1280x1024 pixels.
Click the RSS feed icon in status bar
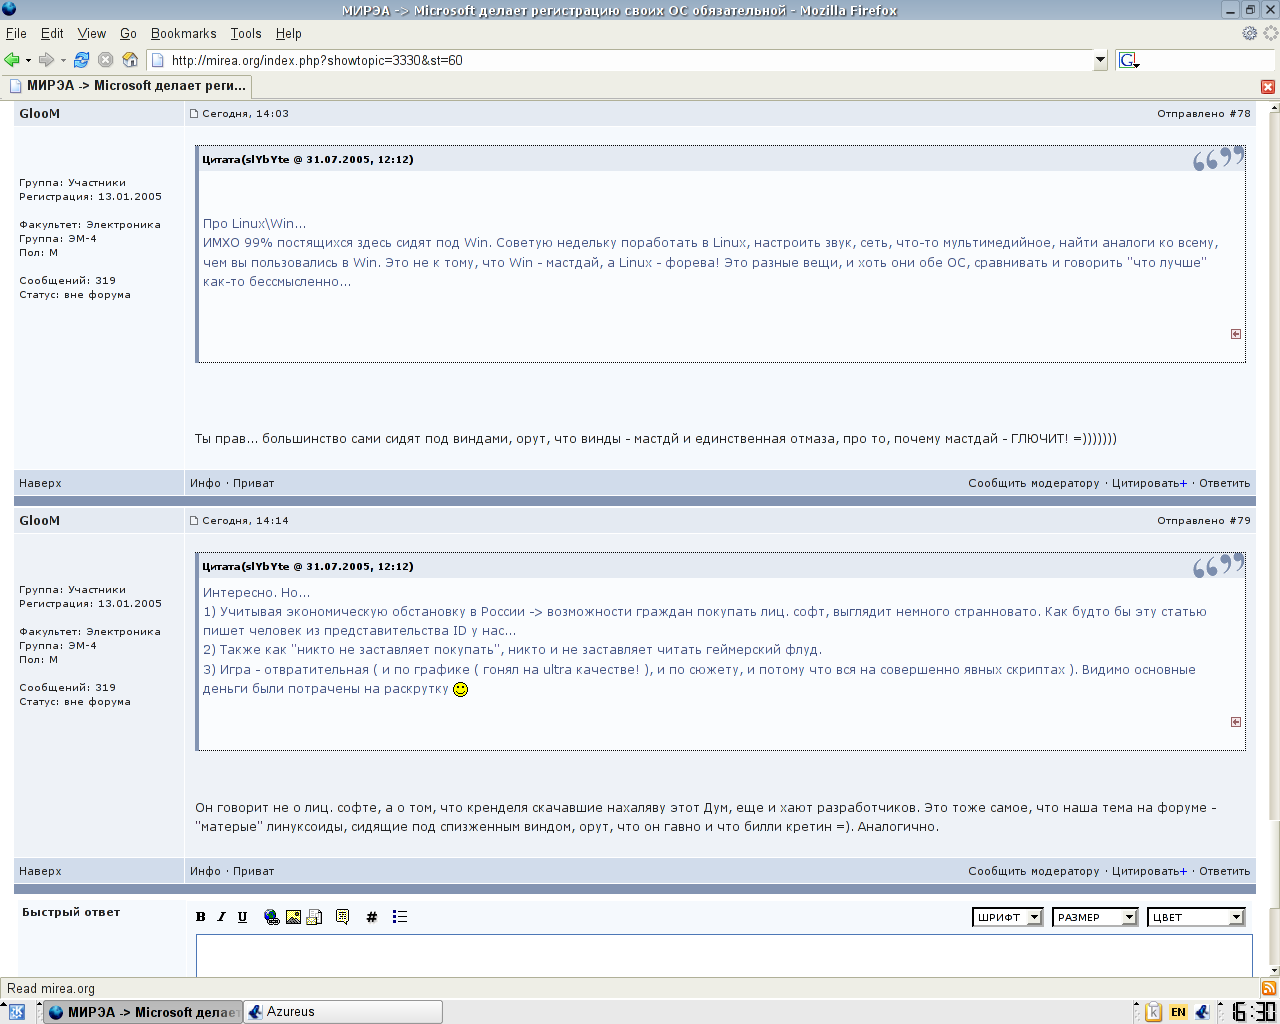(x=1268, y=988)
